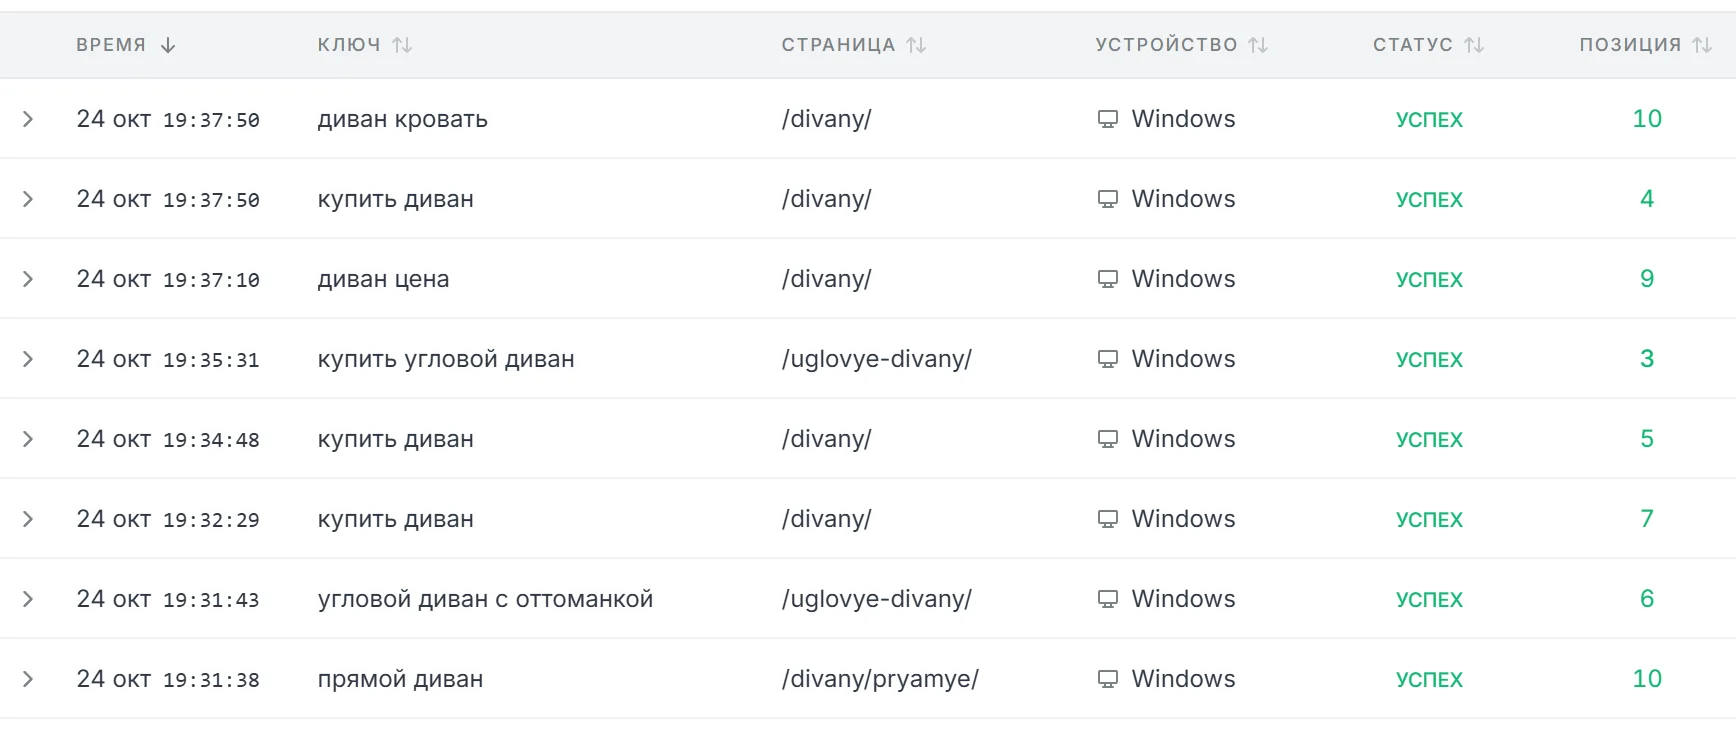Sort by the ПОЗИЦИЯ arrows icon
The width and height of the screenshot is (1736, 744).
1702,45
